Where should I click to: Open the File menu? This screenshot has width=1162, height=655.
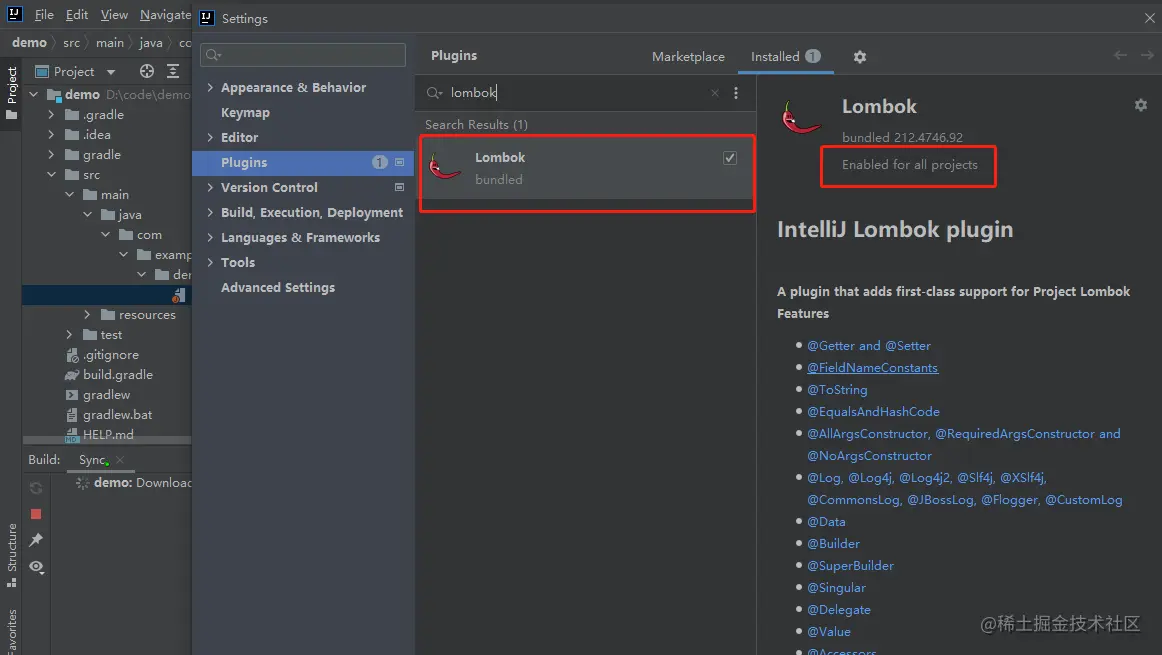click(44, 15)
